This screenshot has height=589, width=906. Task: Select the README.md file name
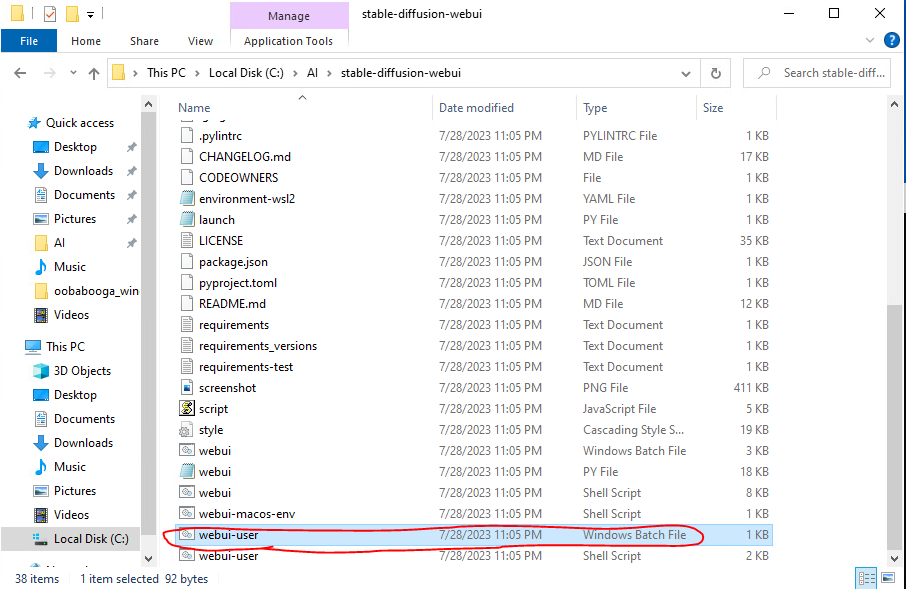pos(232,303)
